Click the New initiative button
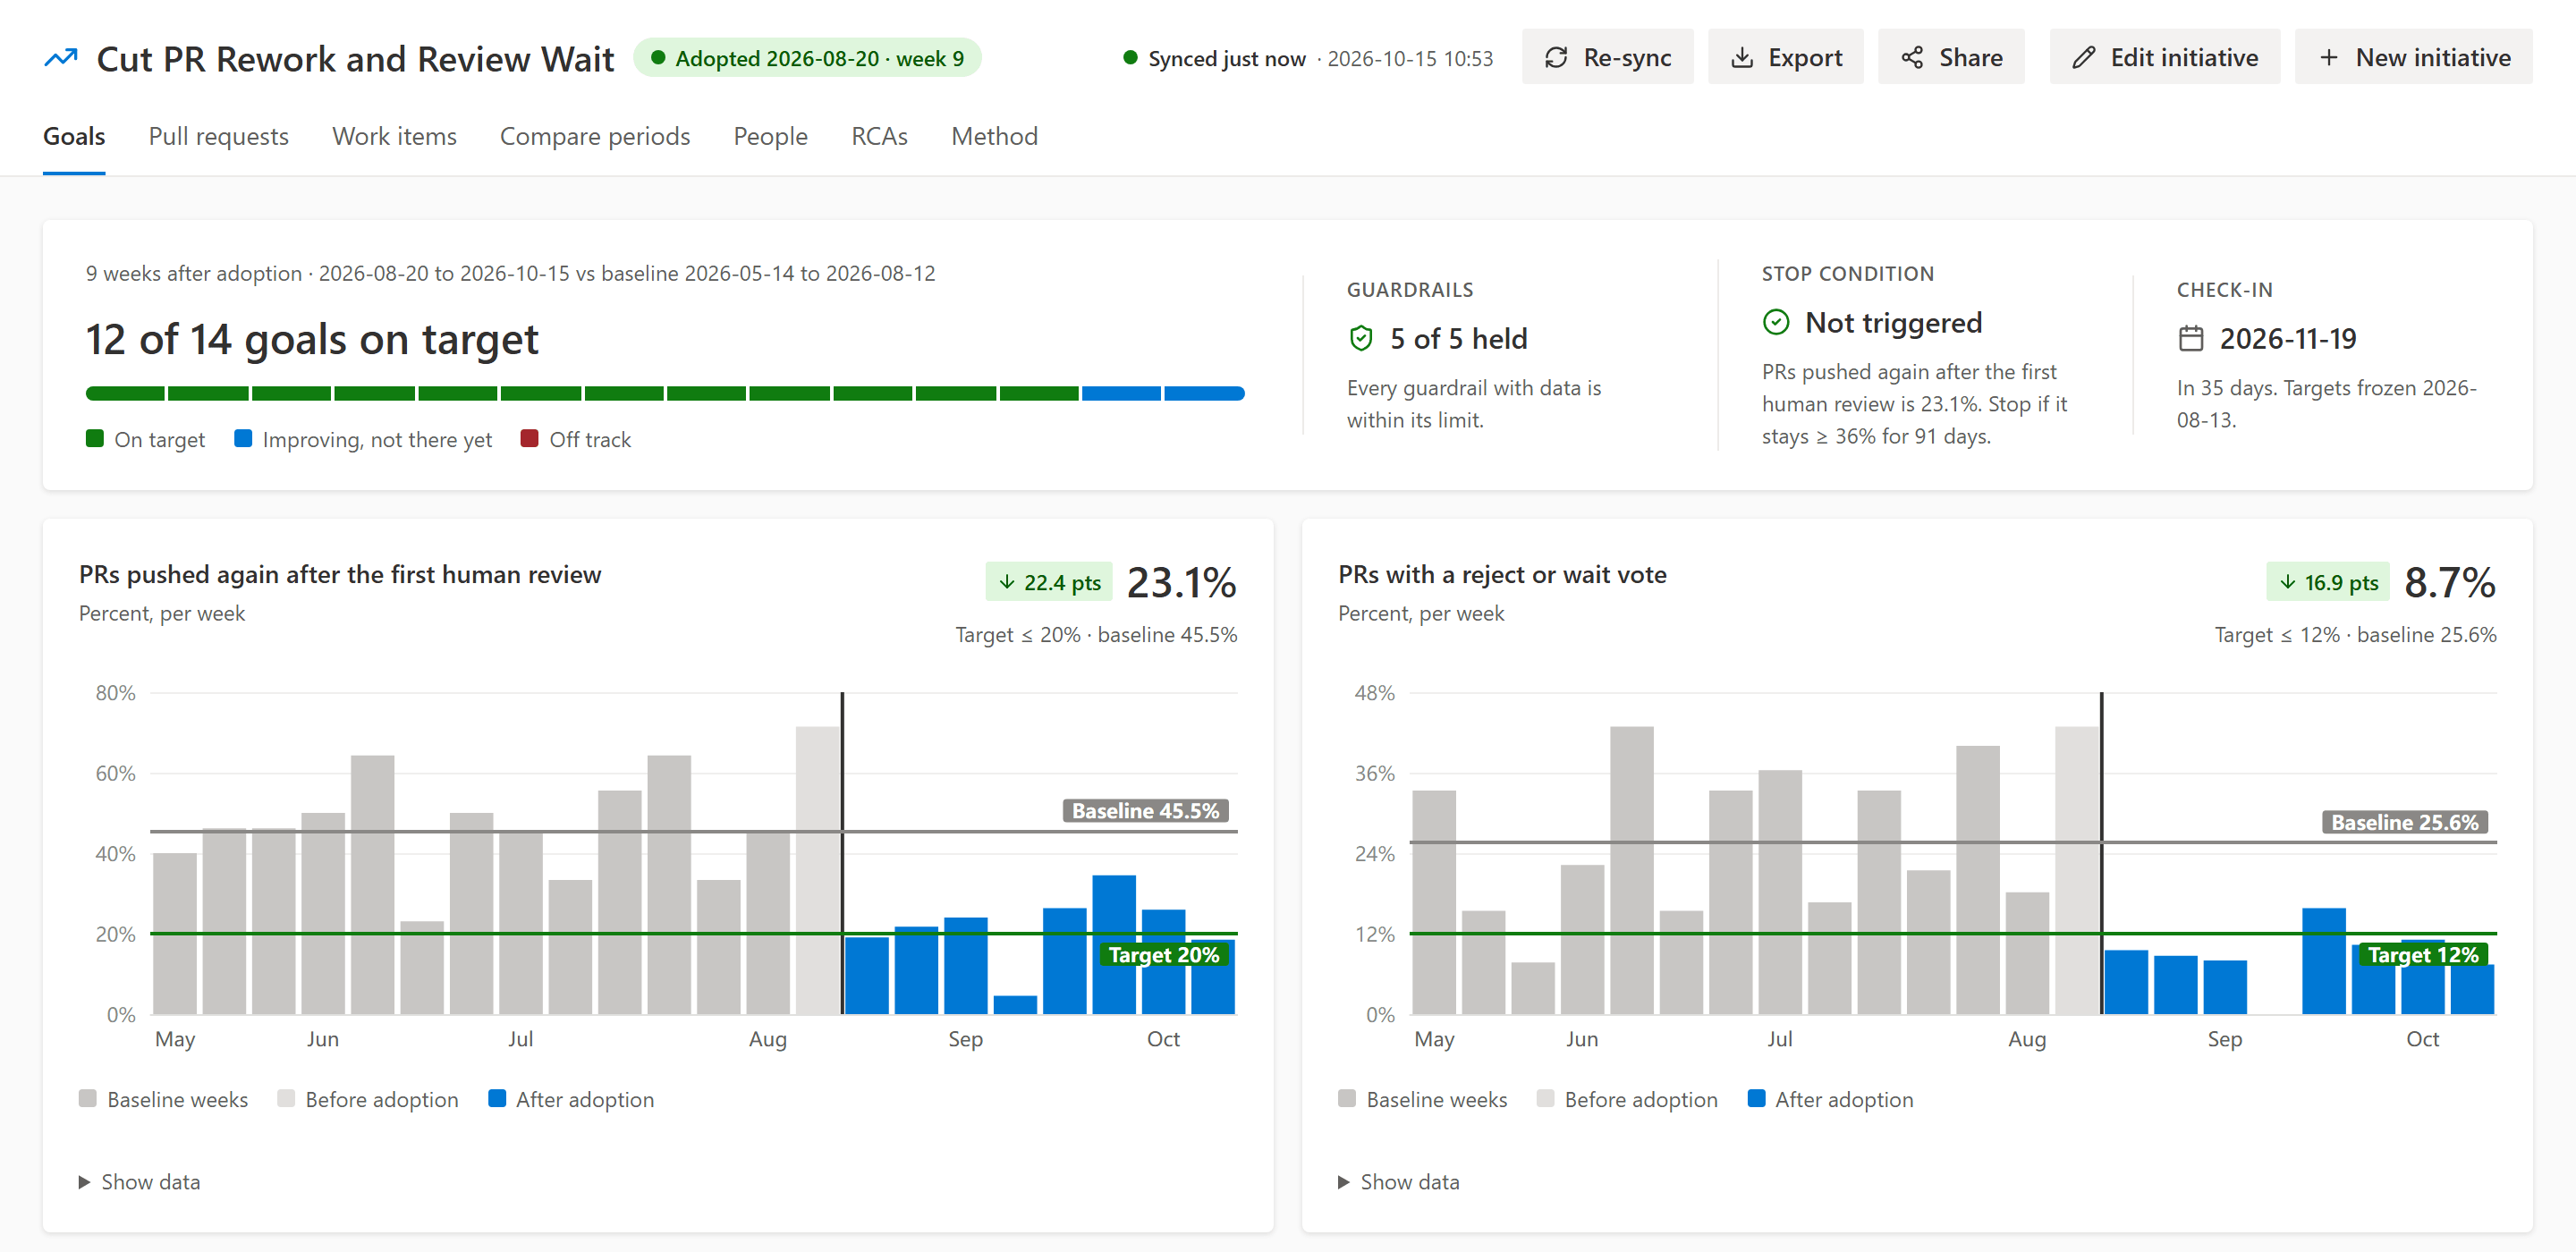2576x1252 pixels. click(x=2413, y=58)
